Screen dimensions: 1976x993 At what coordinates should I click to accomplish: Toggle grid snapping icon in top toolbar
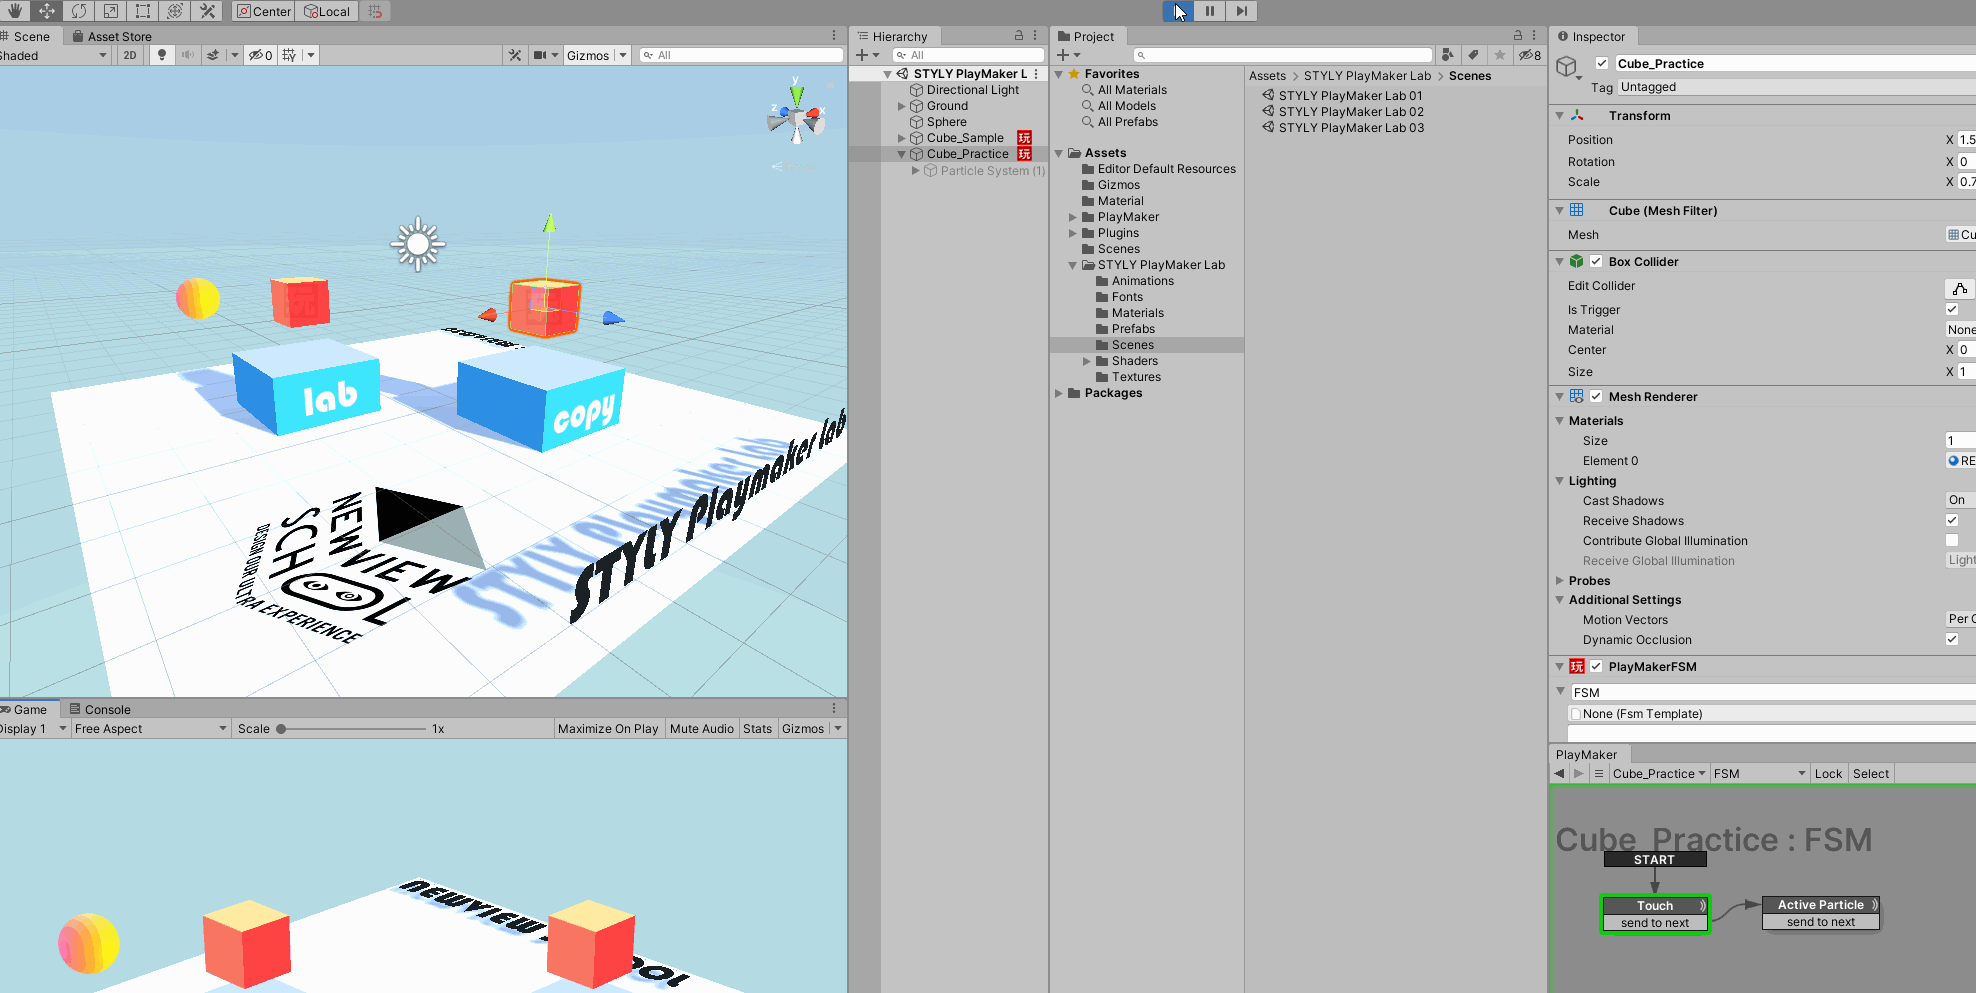(x=375, y=11)
